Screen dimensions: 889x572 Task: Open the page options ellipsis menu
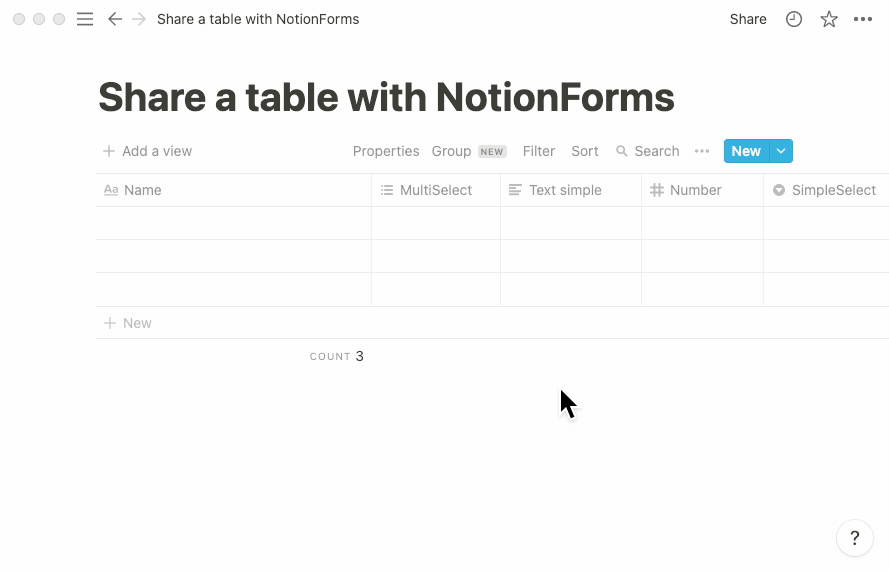863,19
